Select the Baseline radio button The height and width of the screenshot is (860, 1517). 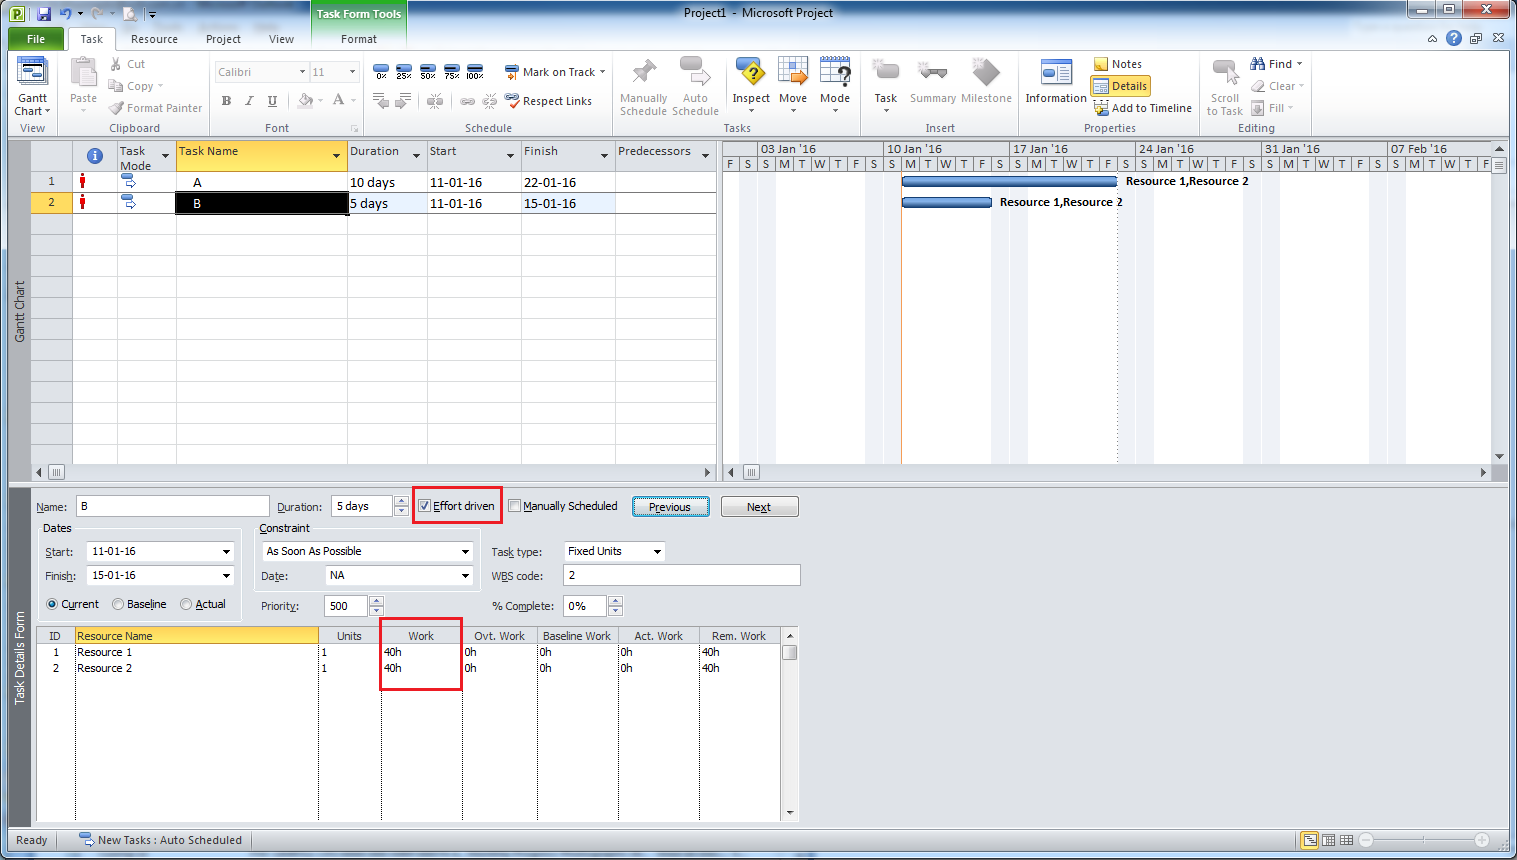[118, 604]
